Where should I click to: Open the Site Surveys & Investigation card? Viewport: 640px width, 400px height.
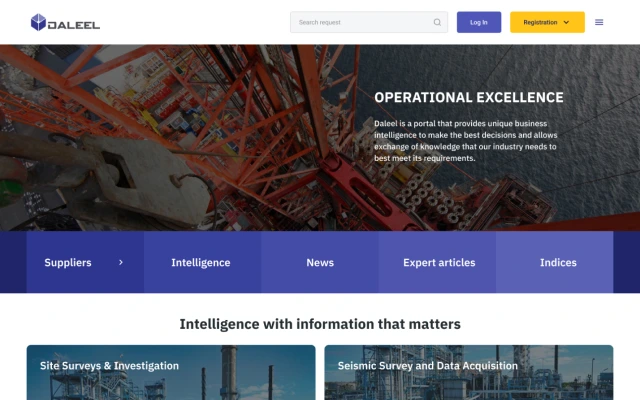171,372
